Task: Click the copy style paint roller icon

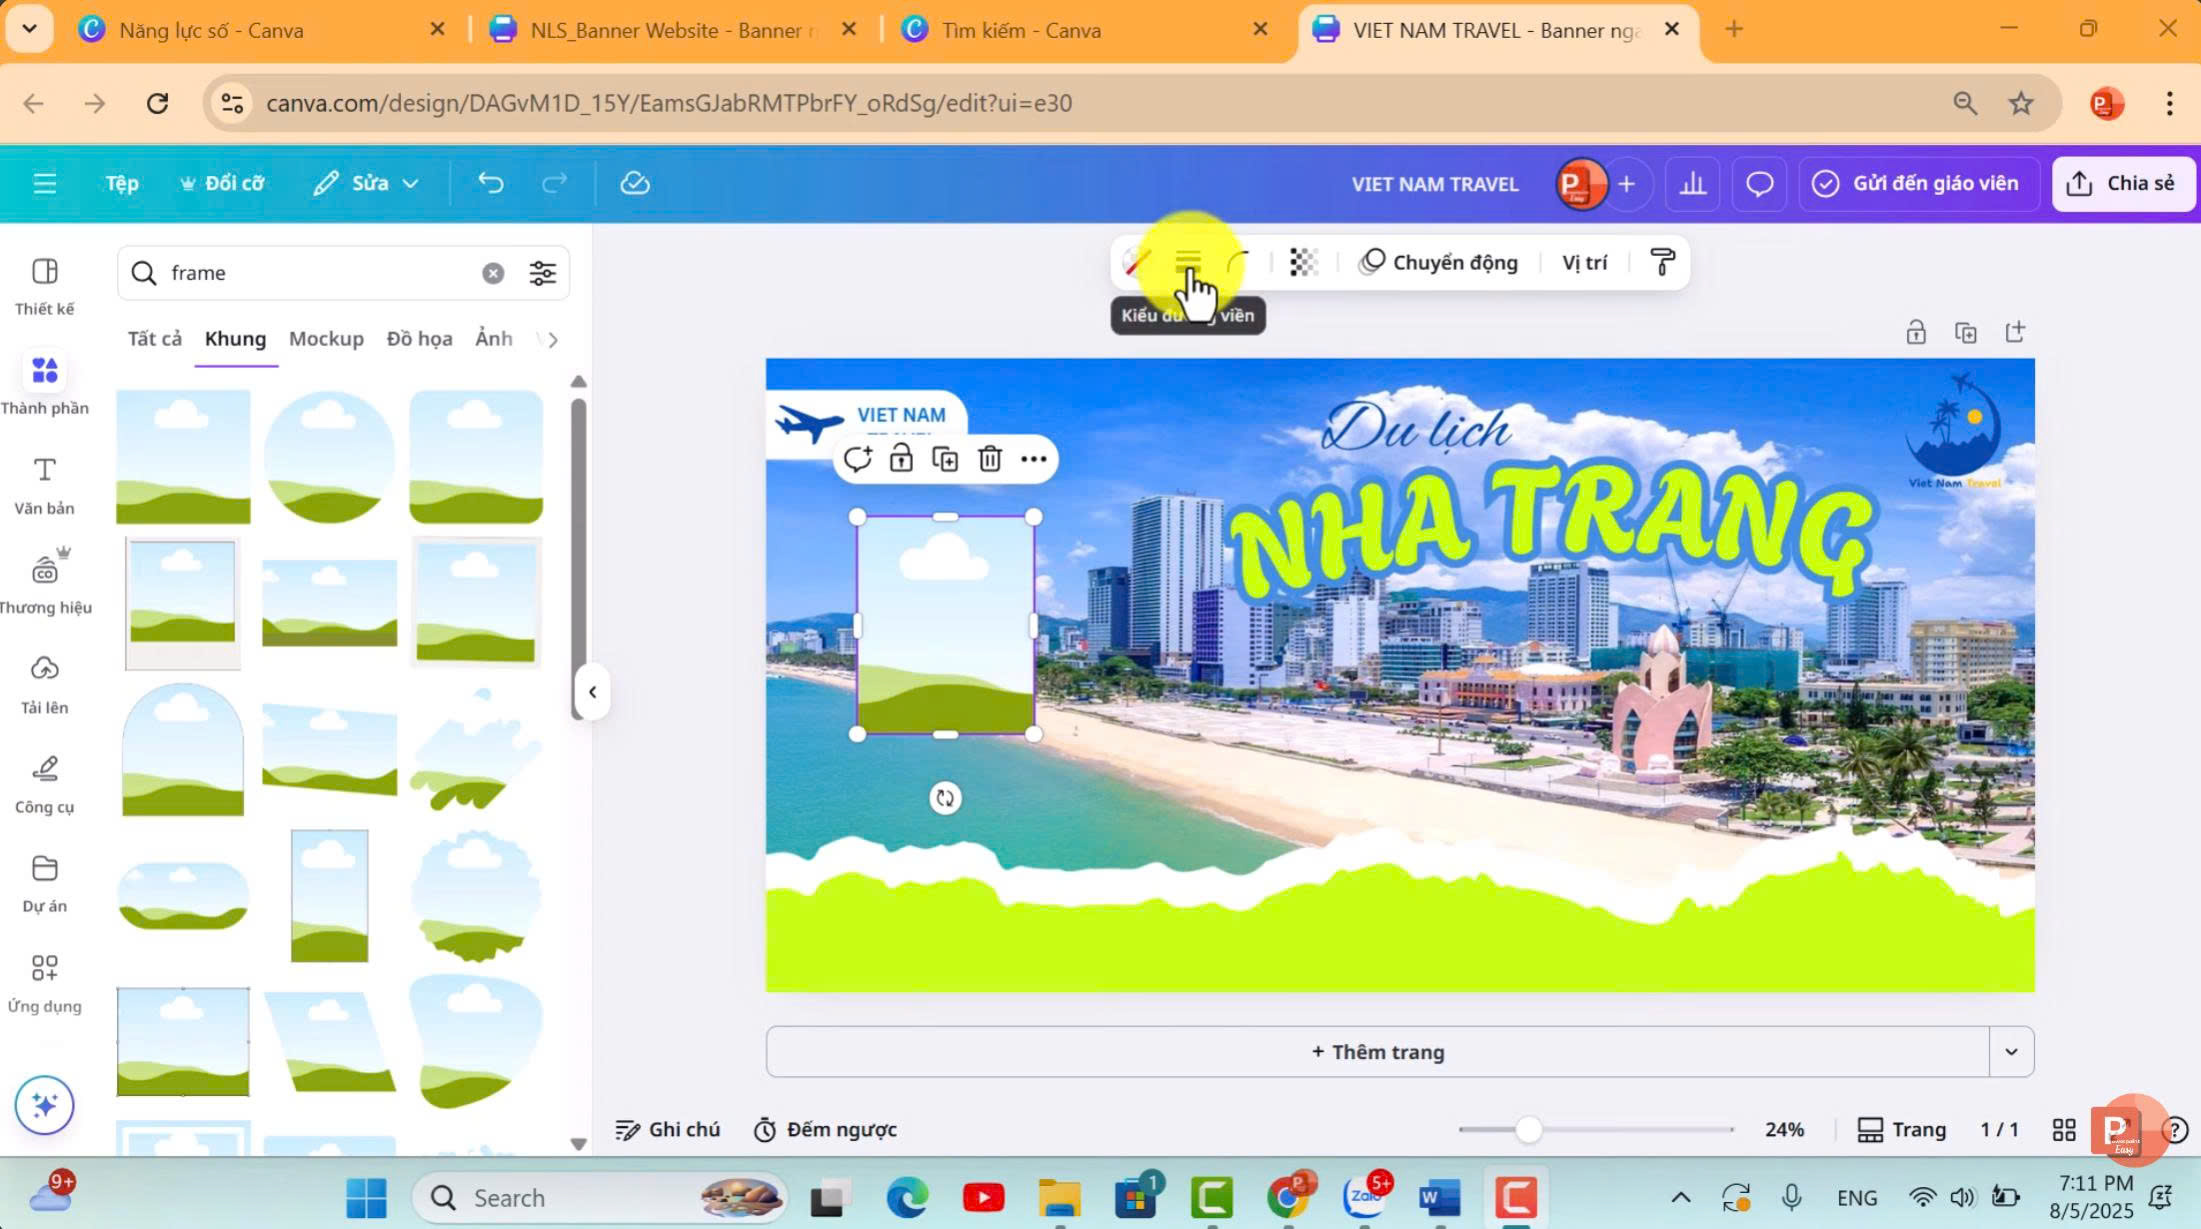Action: (1662, 262)
